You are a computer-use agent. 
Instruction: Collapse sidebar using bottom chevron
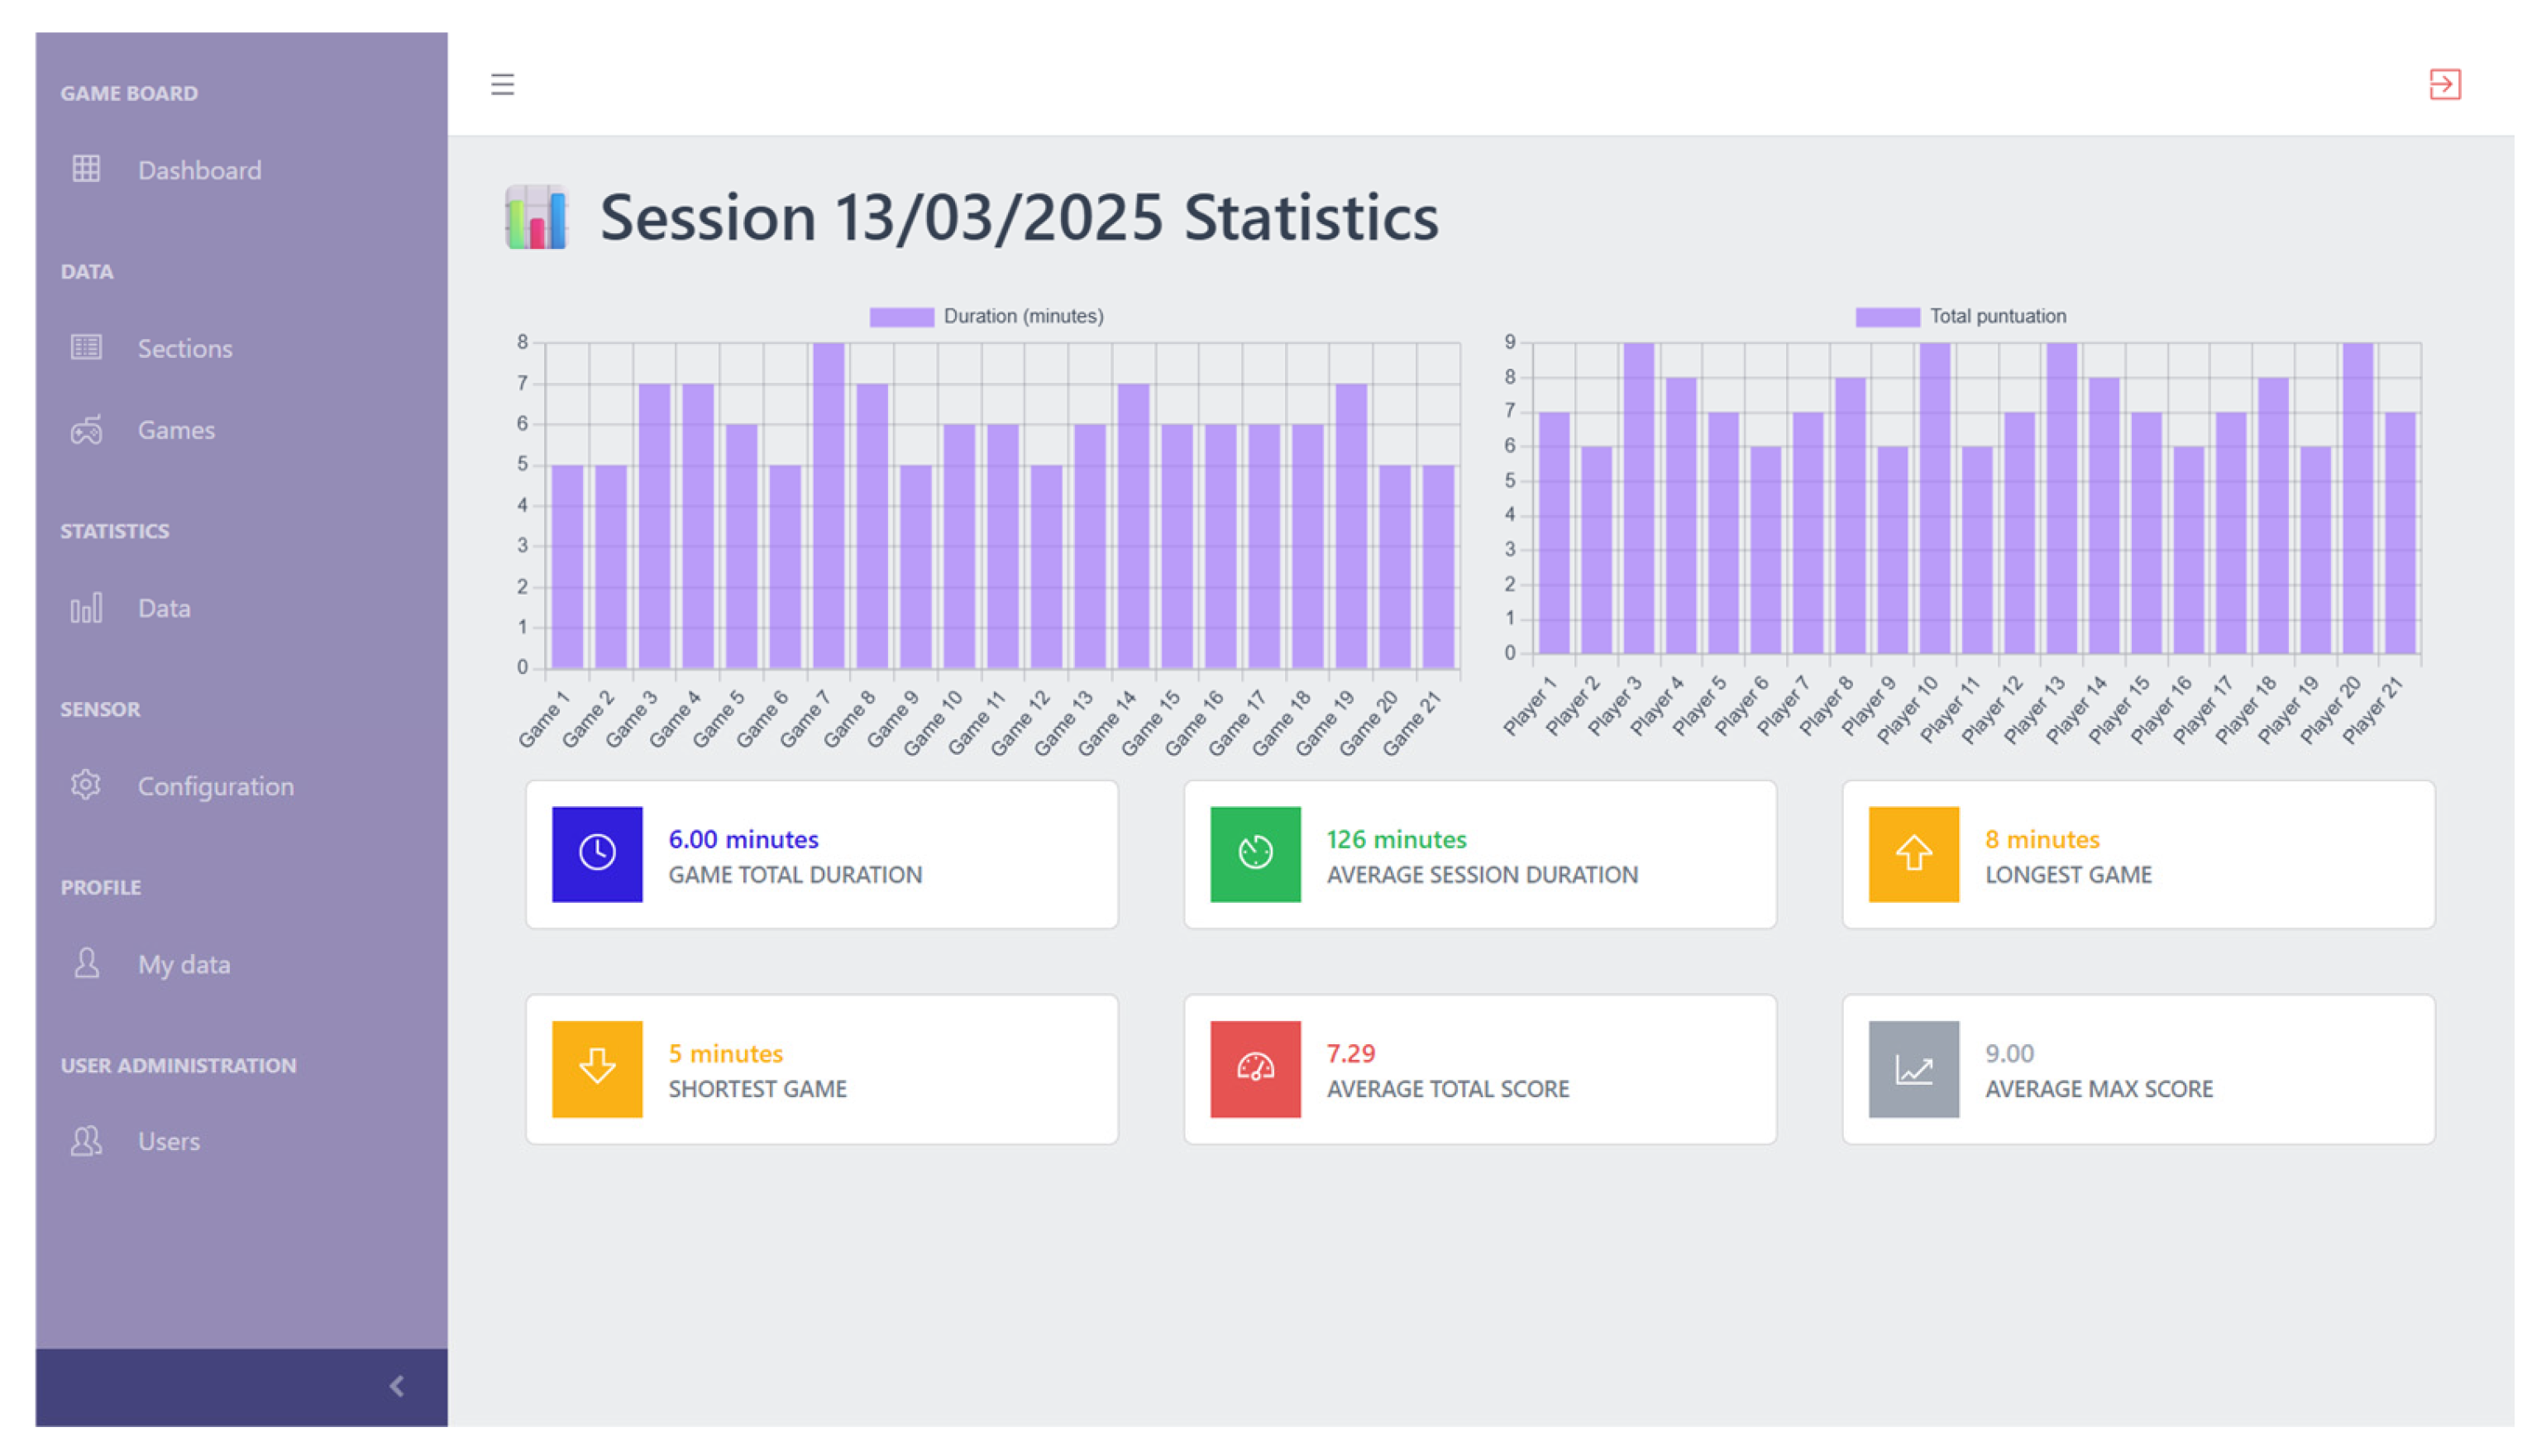click(397, 1386)
